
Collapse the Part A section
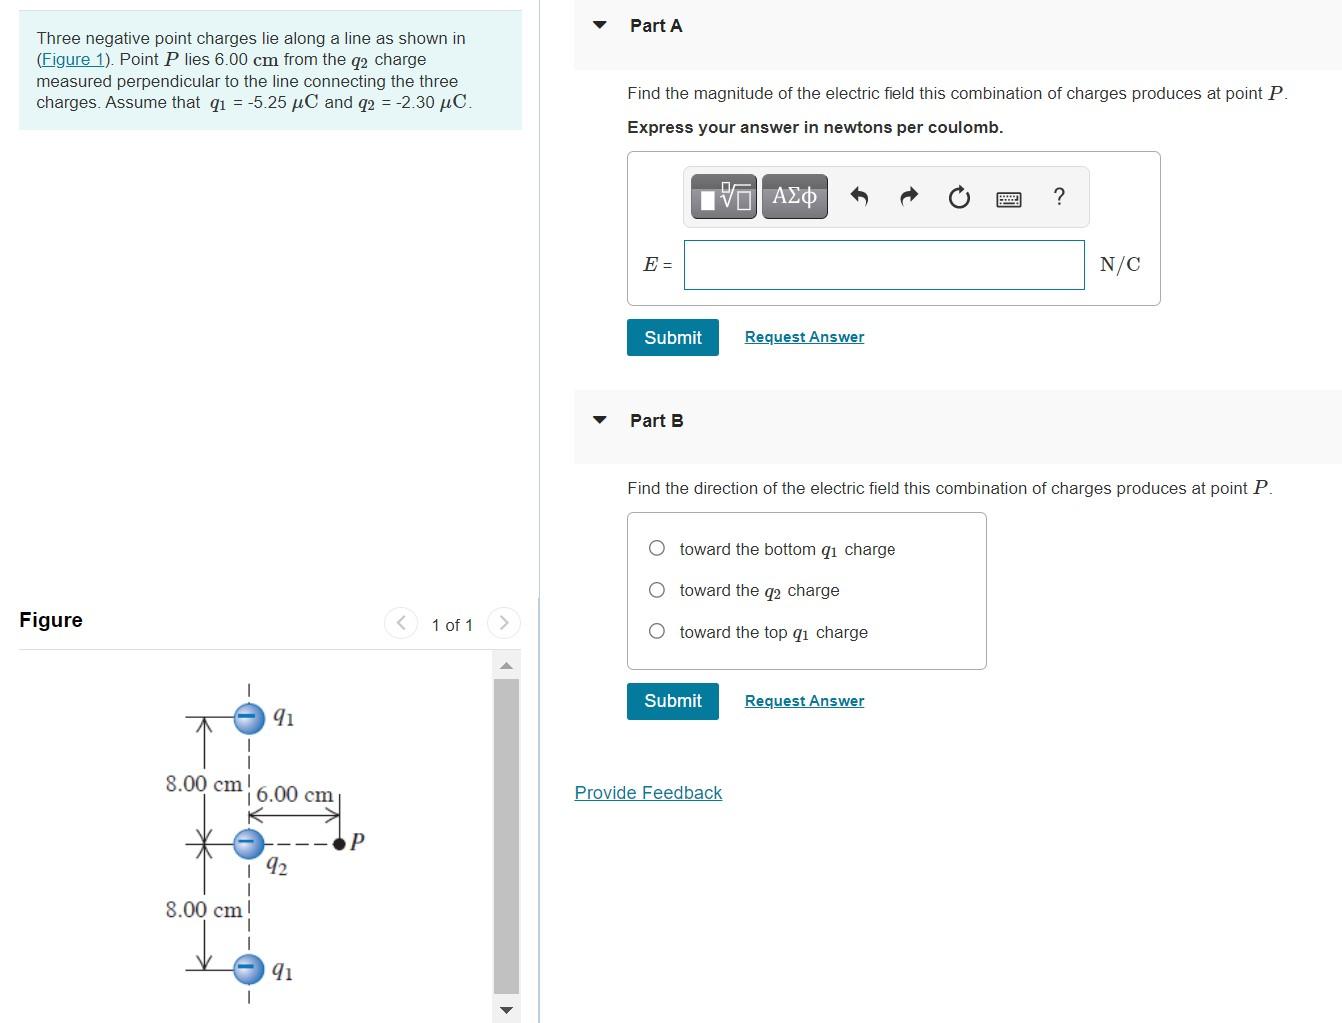(599, 26)
